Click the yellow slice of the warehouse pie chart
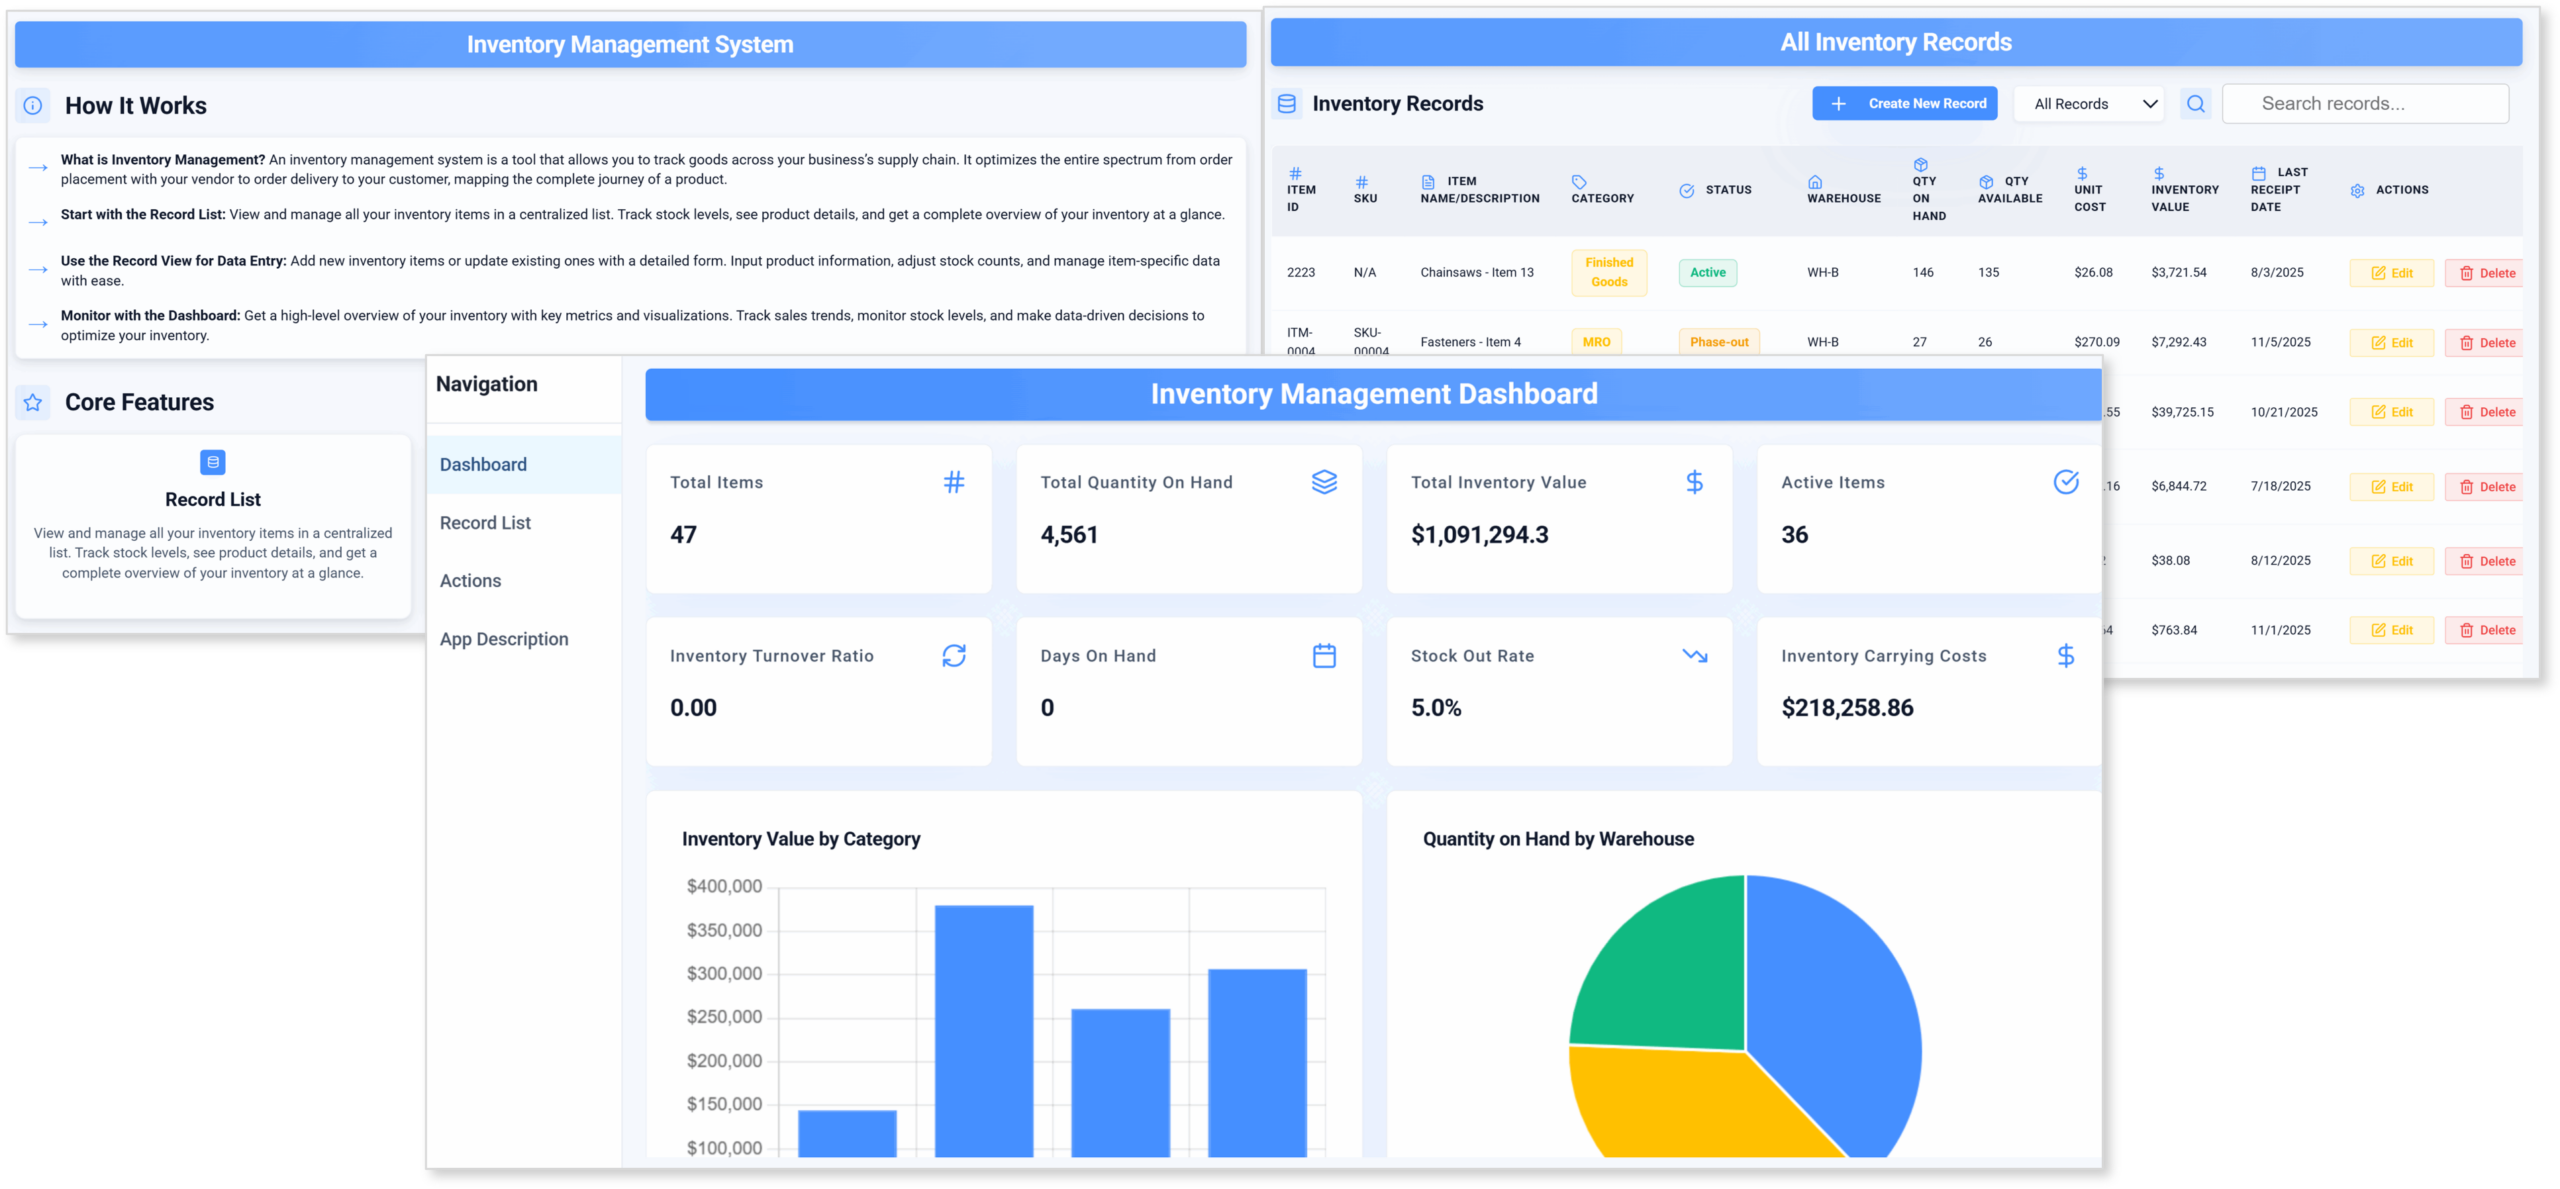Image resolution: width=2560 pixels, height=1189 pixels. [1690, 1105]
